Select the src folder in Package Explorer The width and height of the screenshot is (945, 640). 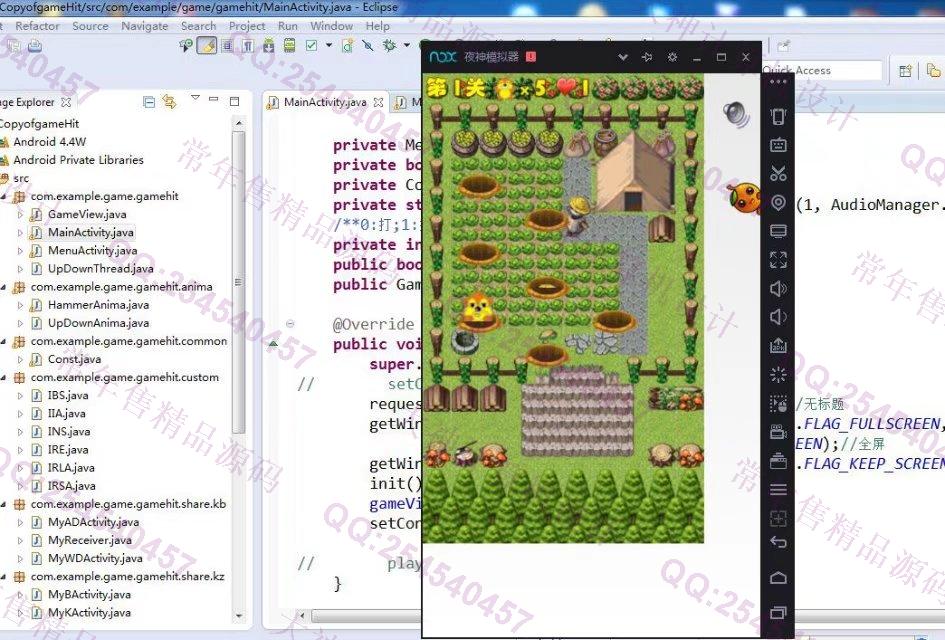20,178
